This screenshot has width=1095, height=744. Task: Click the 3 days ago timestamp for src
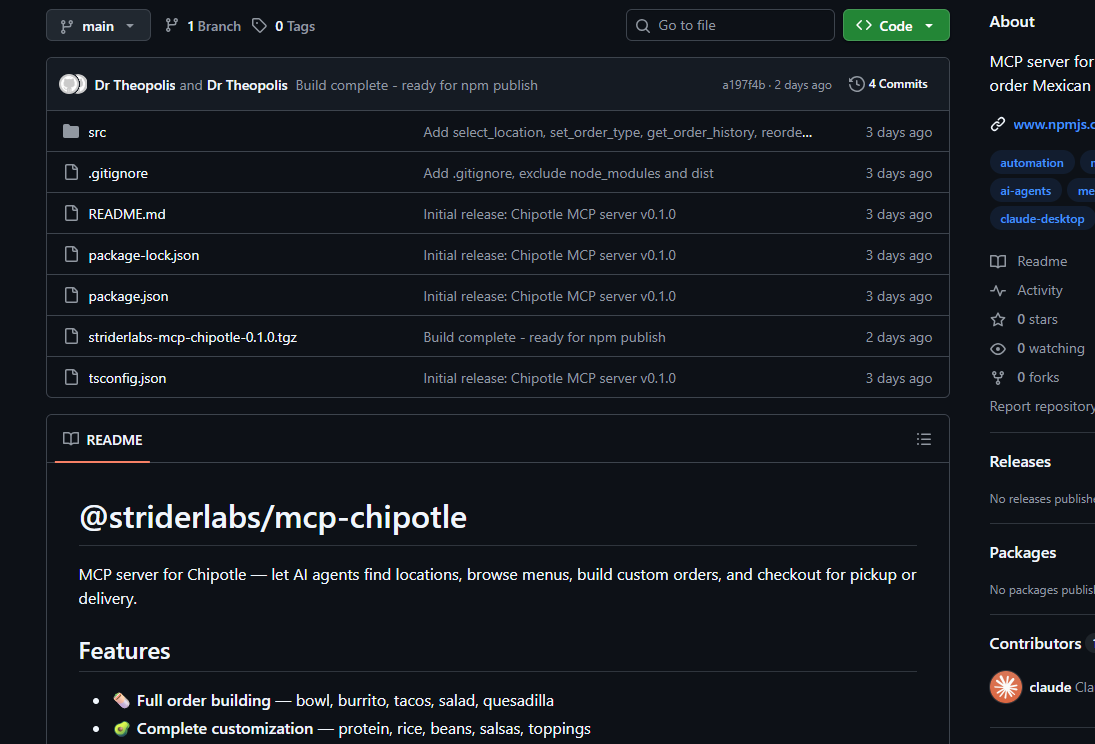899,132
